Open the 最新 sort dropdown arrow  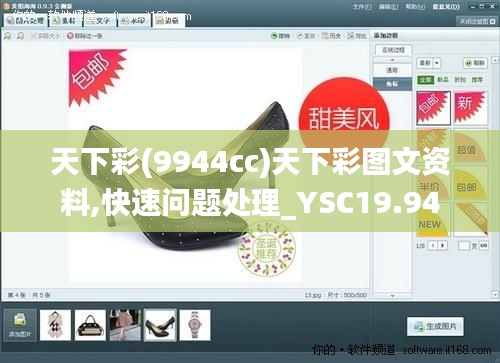pos(437,63)
